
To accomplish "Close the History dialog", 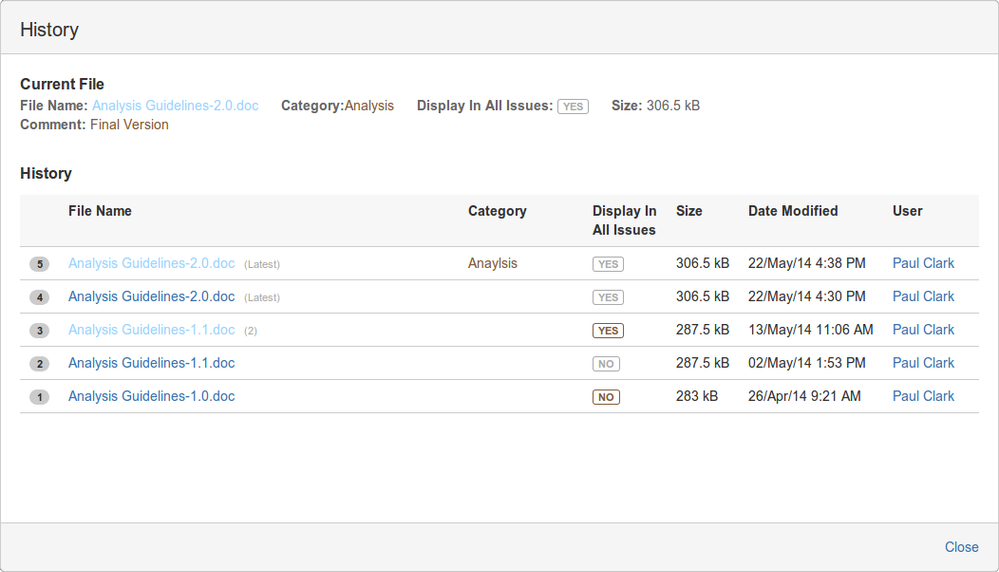I will coord(961,547).
